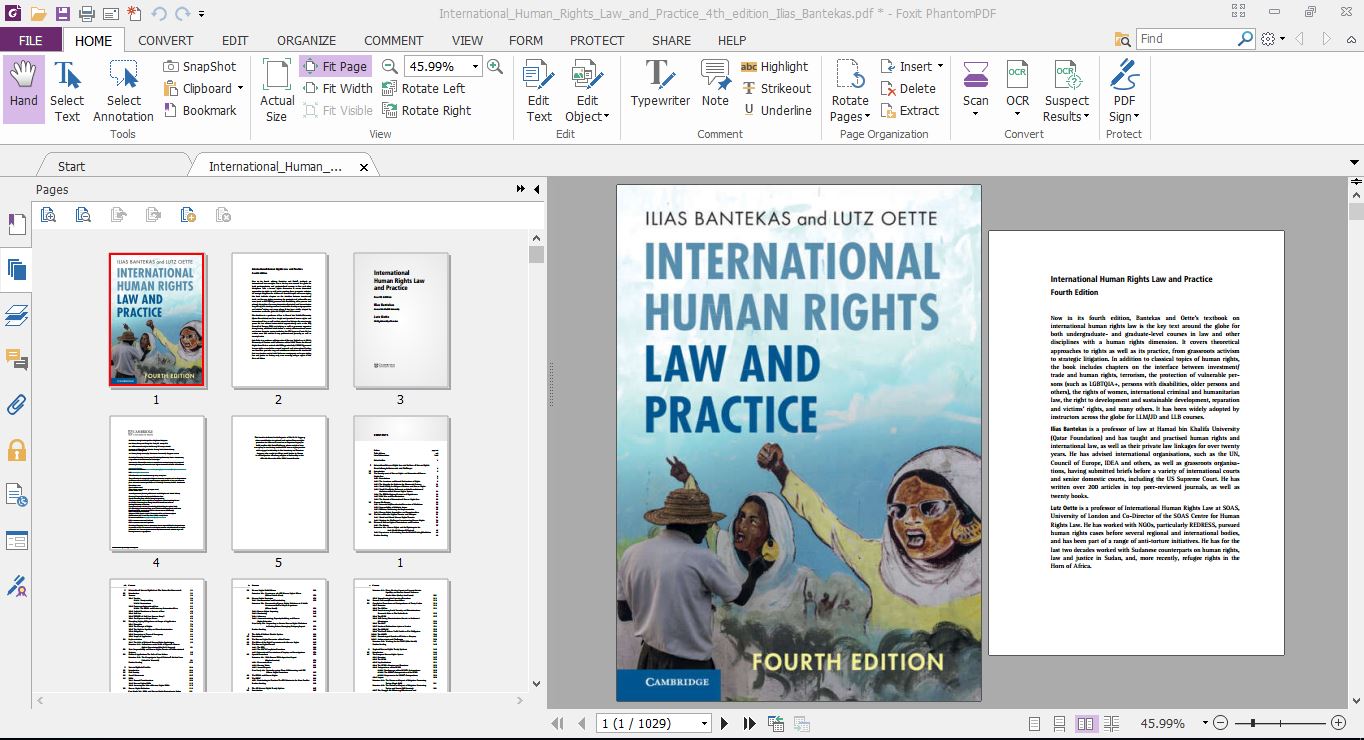Open the COMMENT ribbon tab
The height and width of the screenshot is (740, 1364).
coord(394,40)
